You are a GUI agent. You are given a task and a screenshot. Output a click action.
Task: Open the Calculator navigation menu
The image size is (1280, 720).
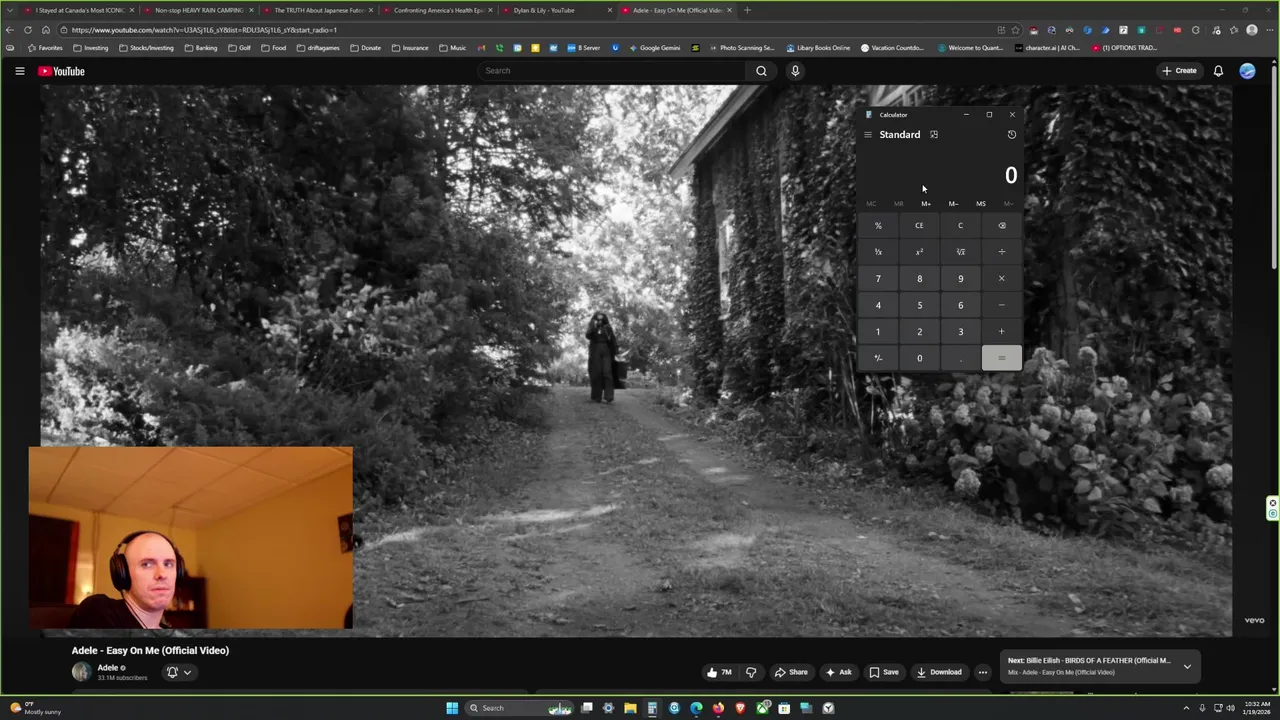(x=868, y=135)
